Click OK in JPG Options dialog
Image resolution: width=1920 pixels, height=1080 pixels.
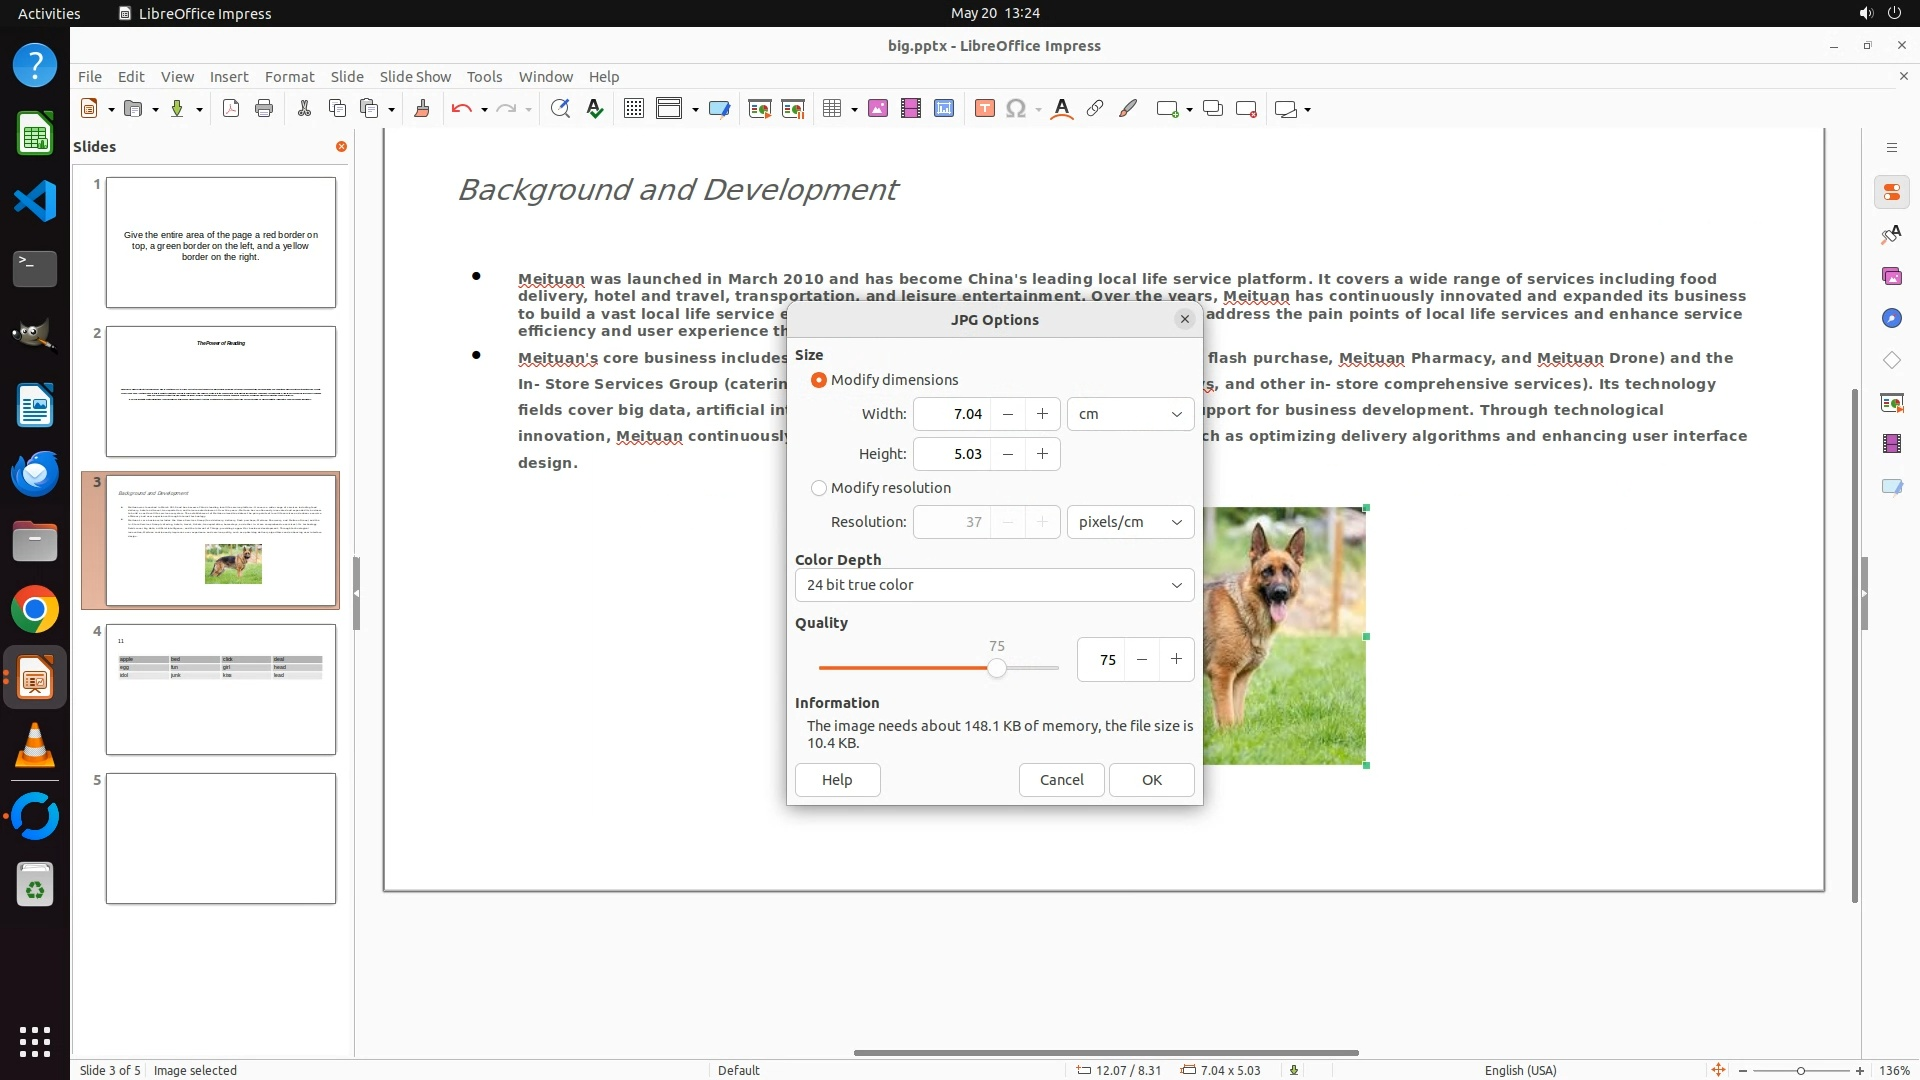click(x=1151, y=780)
